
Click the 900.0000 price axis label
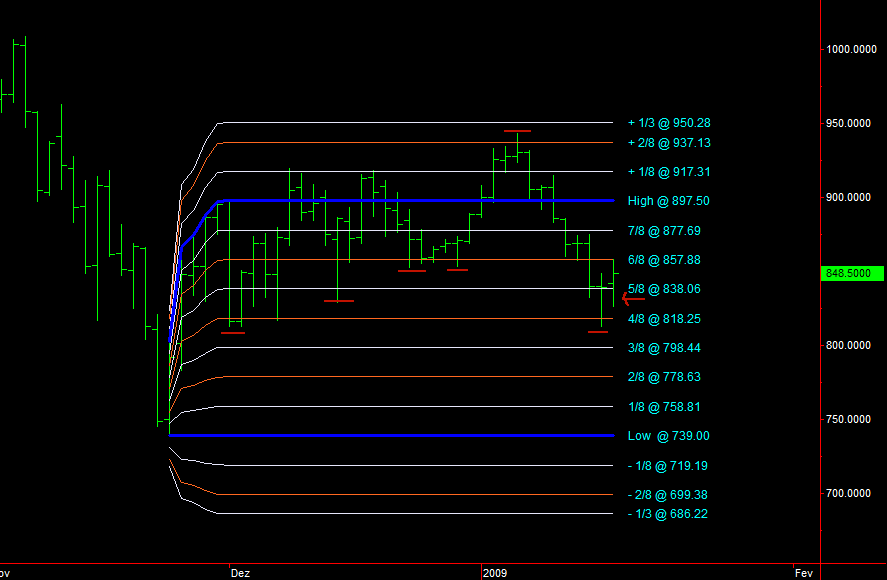pos(849,197)
